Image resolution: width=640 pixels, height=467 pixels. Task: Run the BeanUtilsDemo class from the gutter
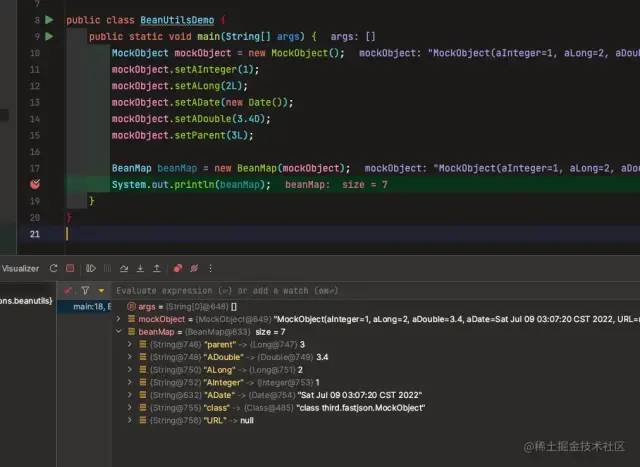click(49, 20)
